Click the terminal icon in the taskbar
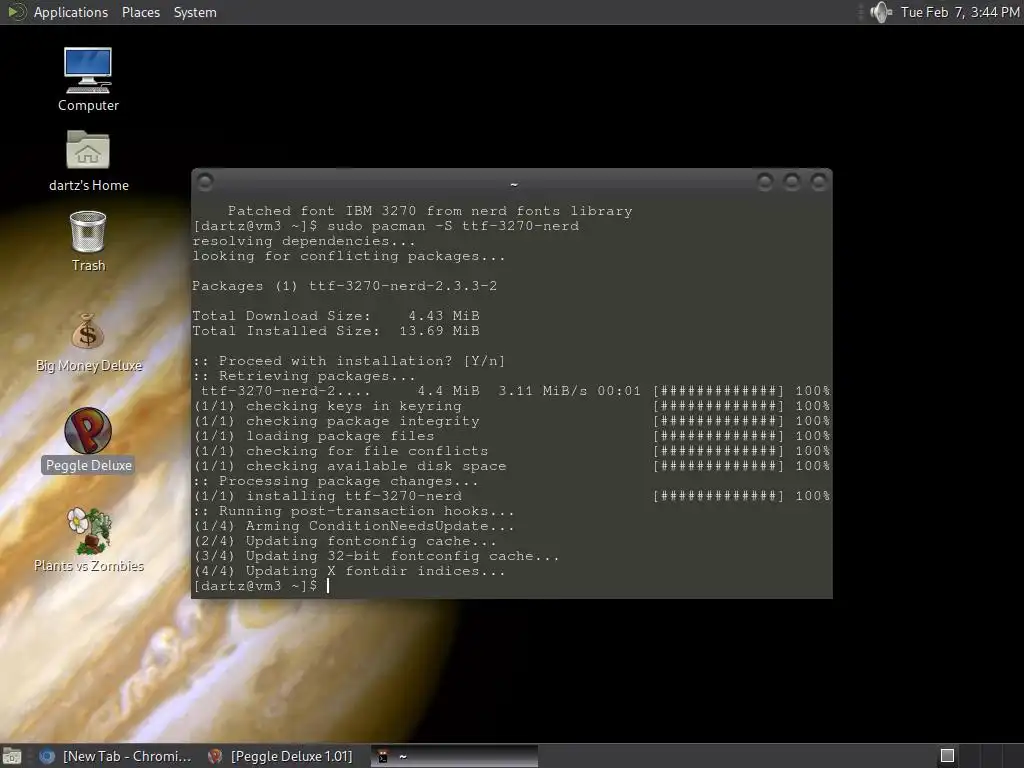The height and width of the screenshot is (768, 1024). click(383, 756)
